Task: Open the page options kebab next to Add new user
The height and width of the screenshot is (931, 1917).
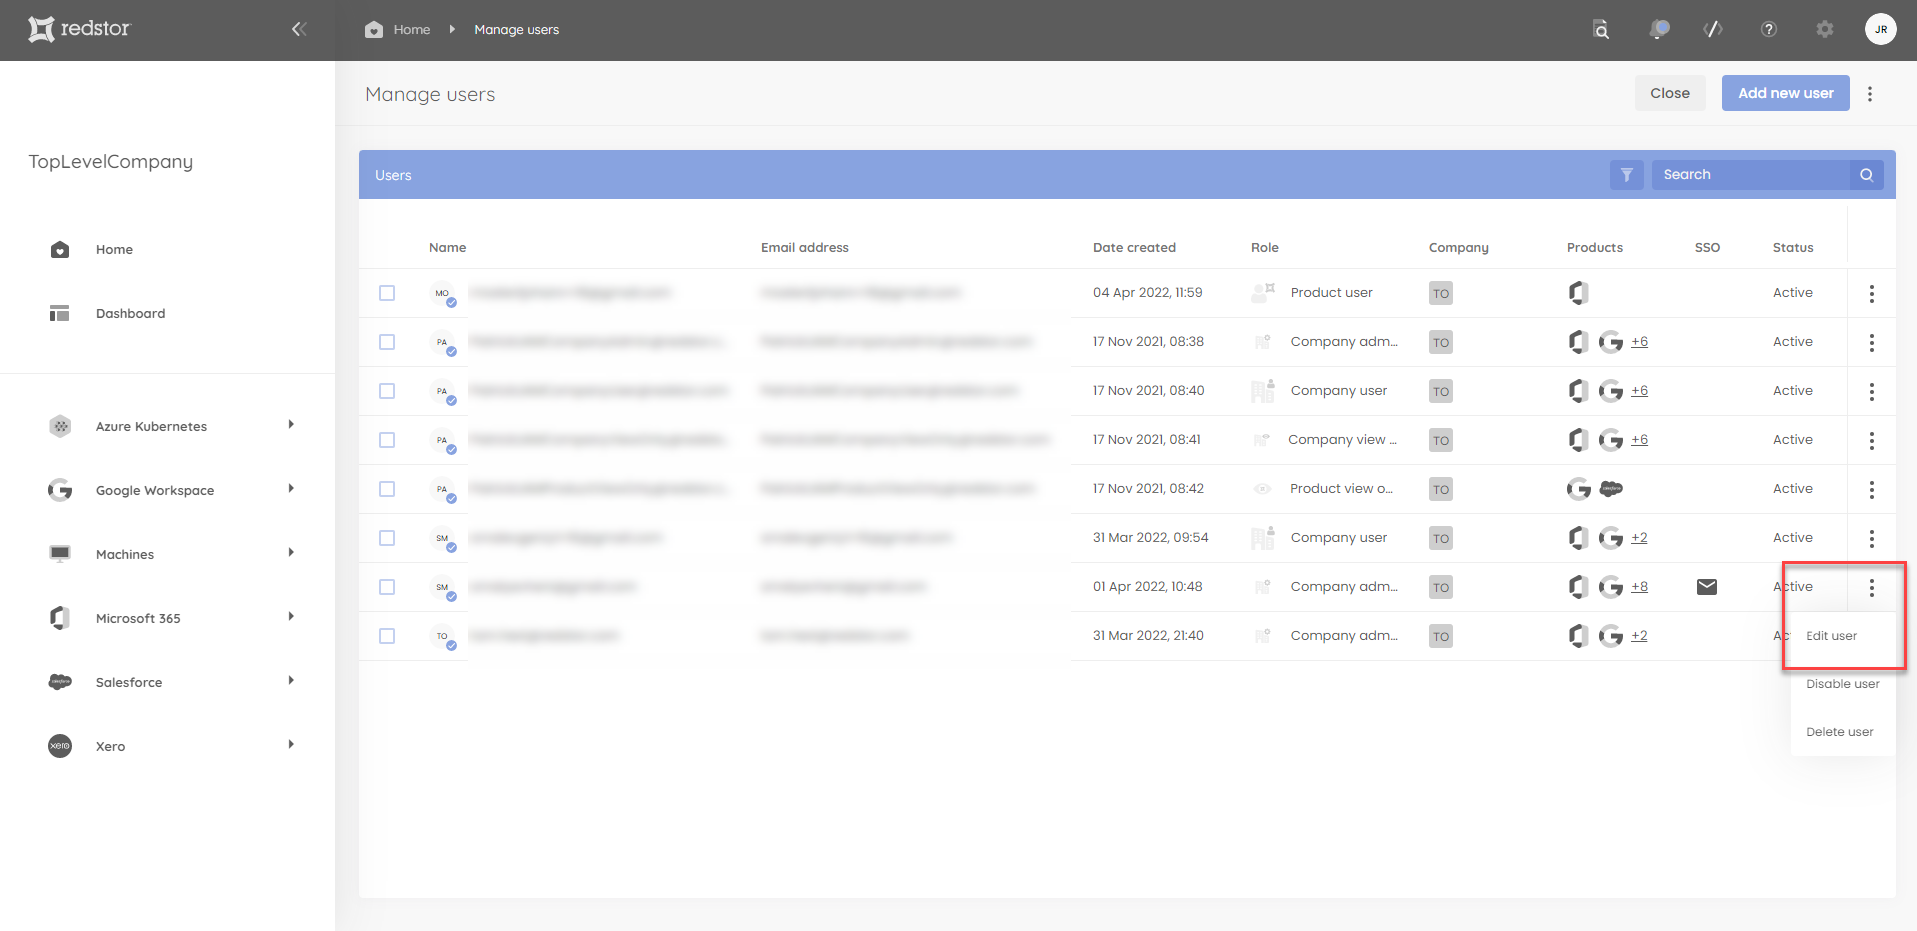Action: [x=1870, y=93]
